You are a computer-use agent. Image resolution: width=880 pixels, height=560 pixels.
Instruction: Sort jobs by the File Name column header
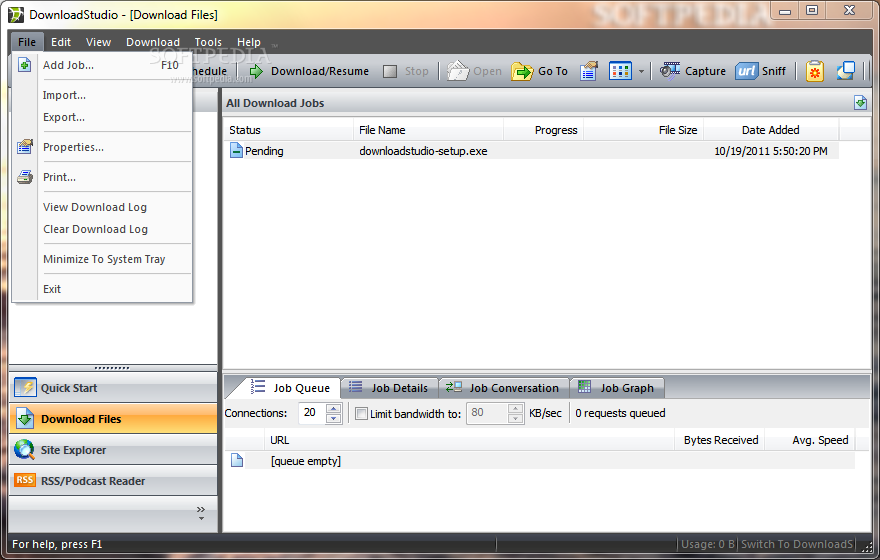click(429, 130)
